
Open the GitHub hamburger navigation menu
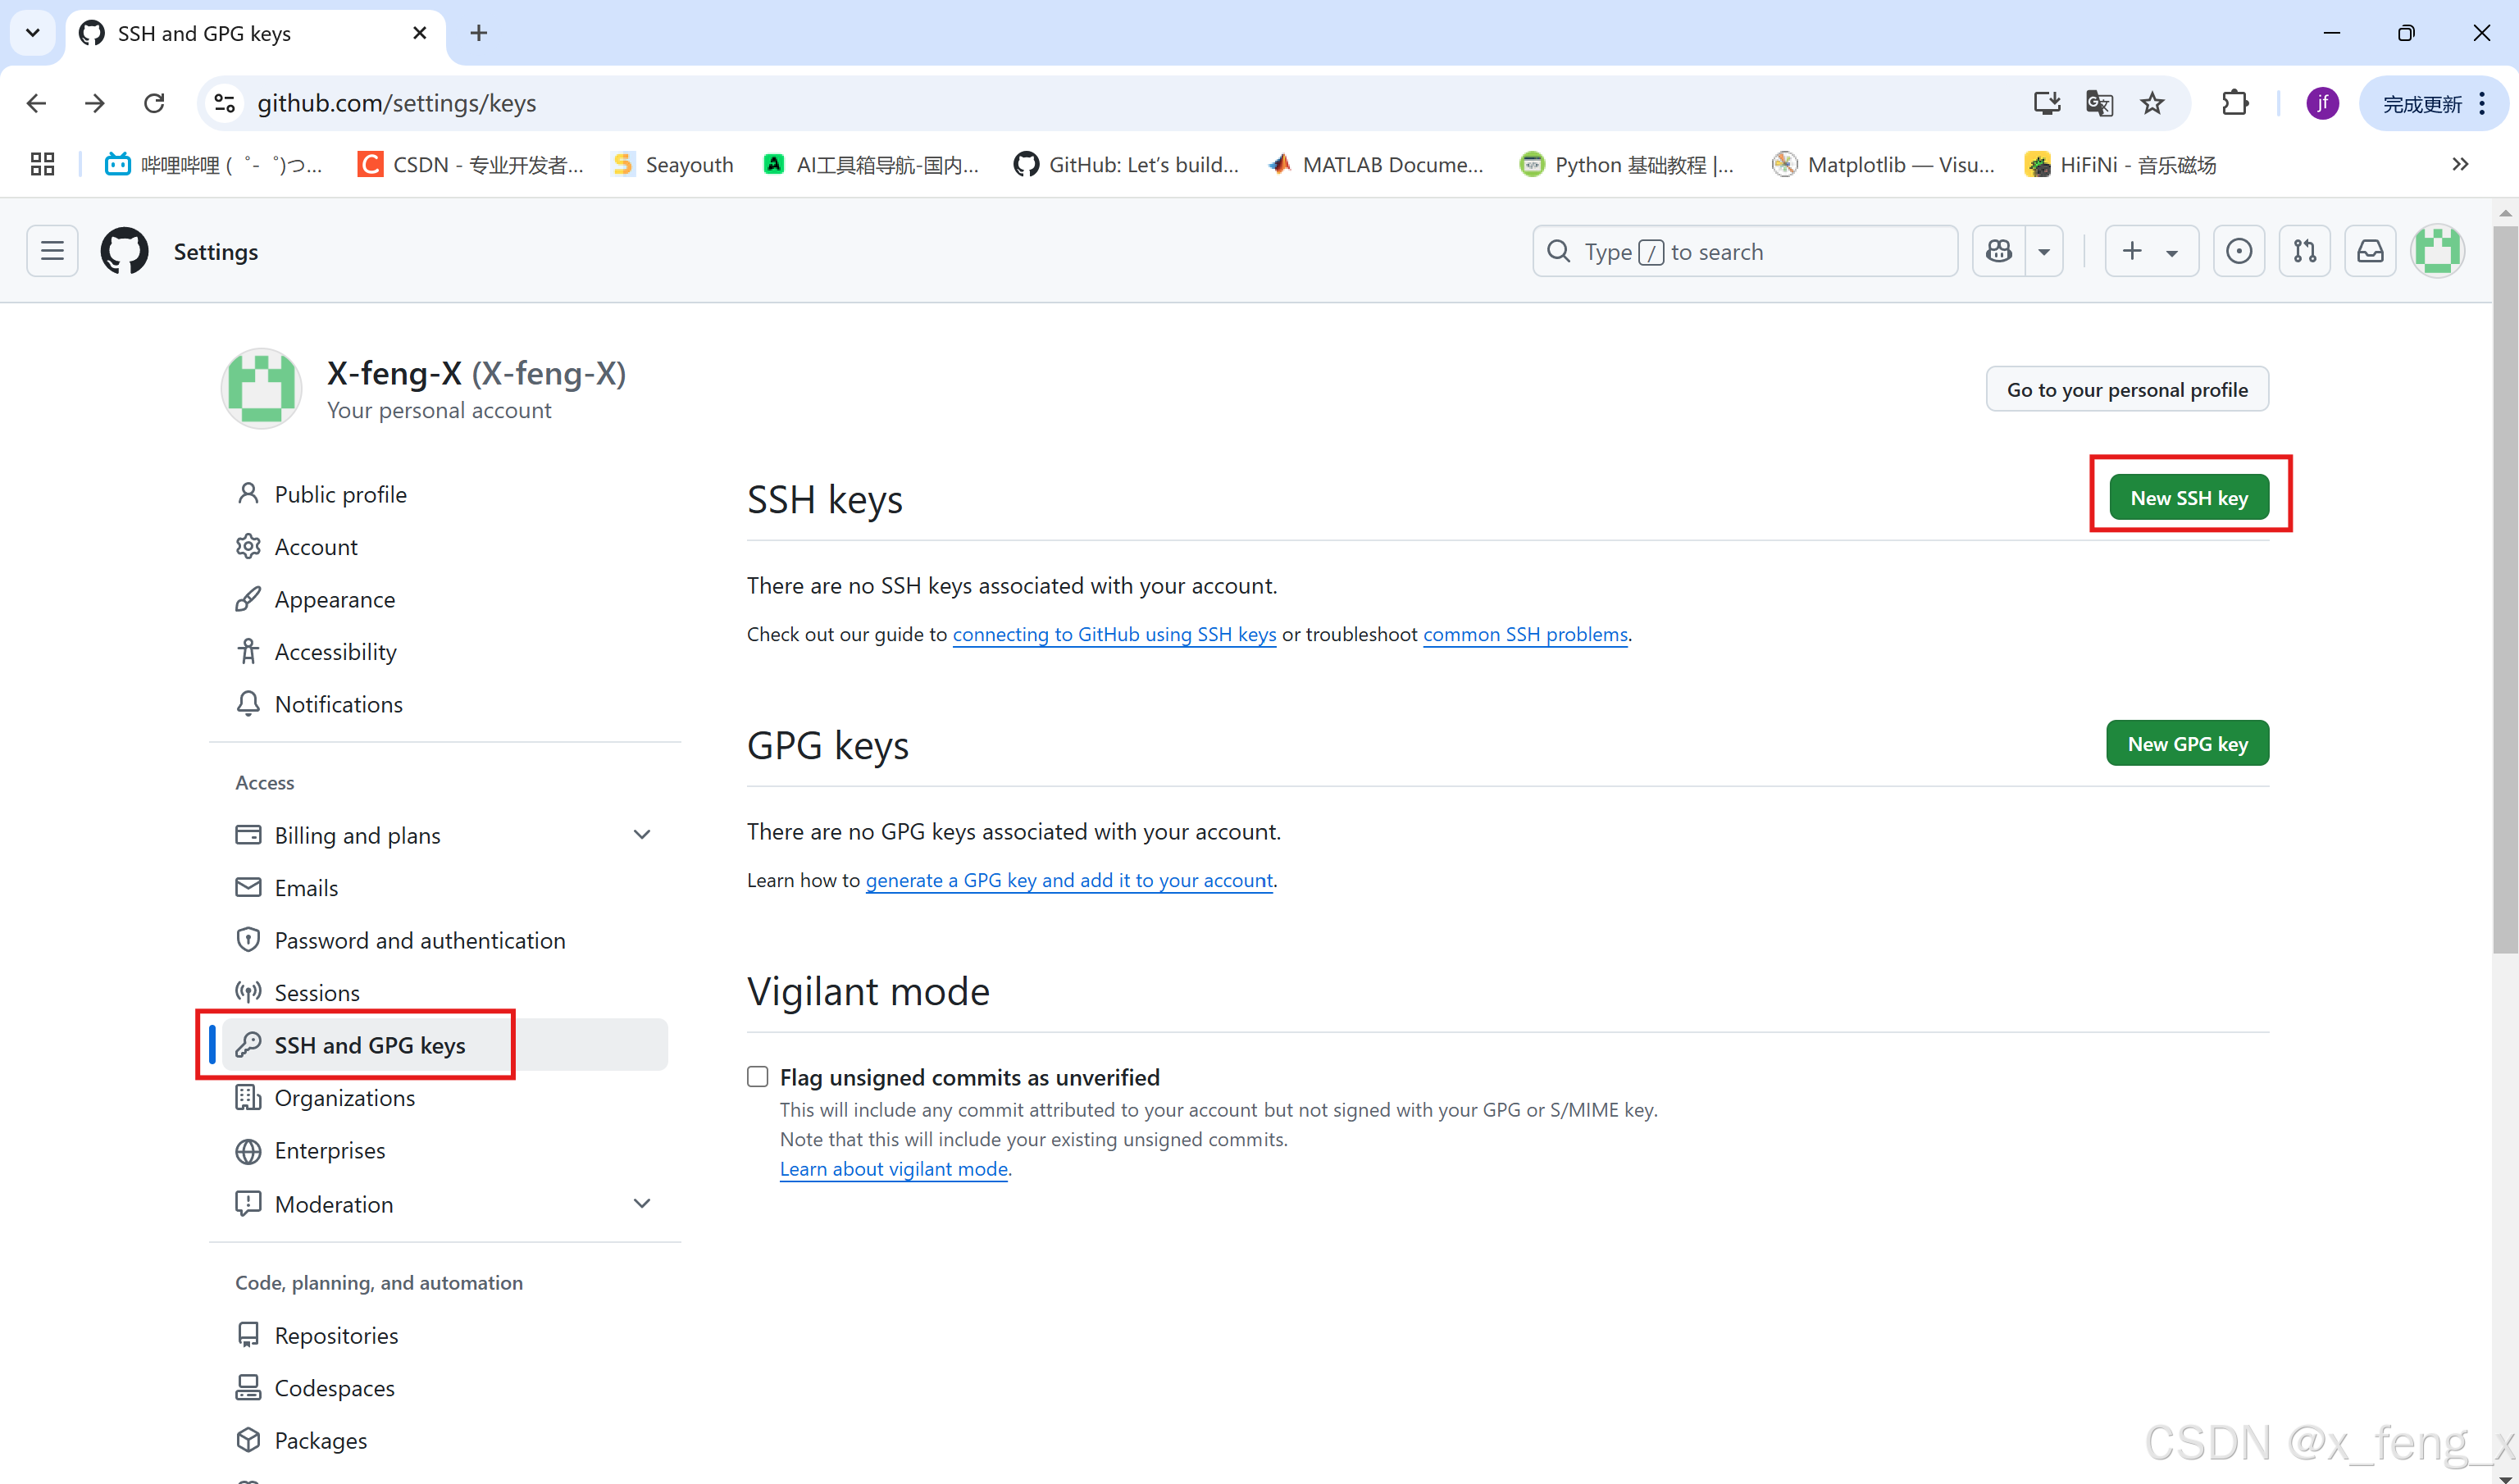(52, 251)
